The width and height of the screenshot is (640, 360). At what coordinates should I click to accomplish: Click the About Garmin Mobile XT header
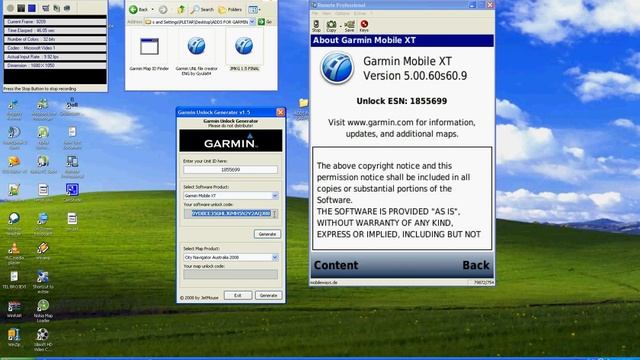click(402, 40)
